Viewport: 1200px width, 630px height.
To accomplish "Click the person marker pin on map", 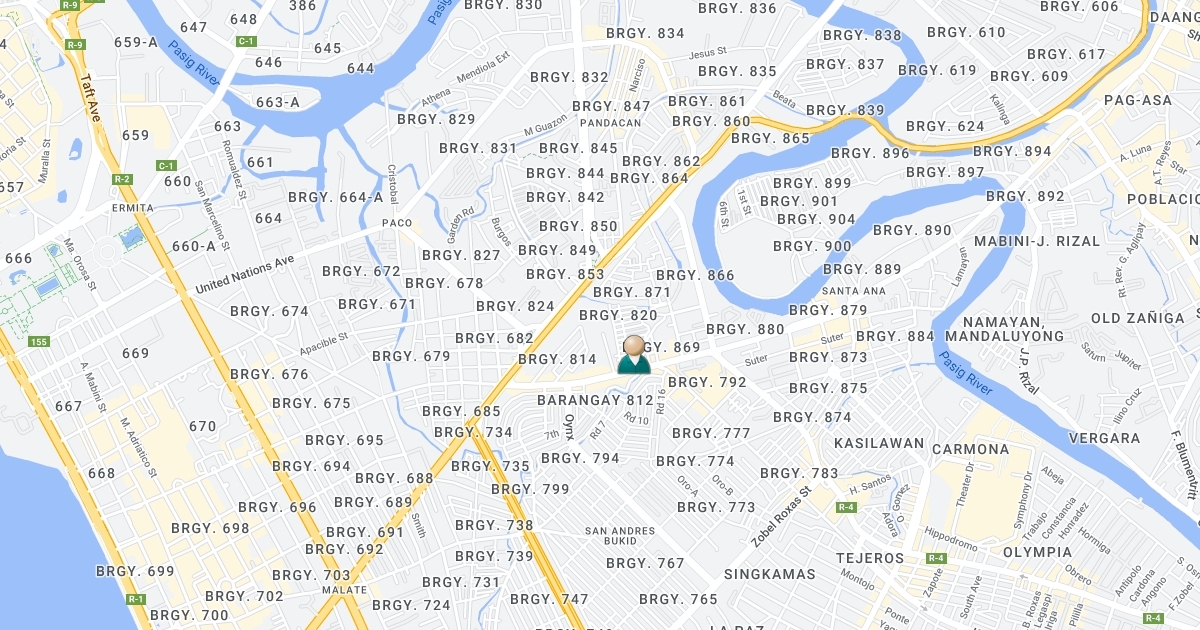I will coord(634,355).
